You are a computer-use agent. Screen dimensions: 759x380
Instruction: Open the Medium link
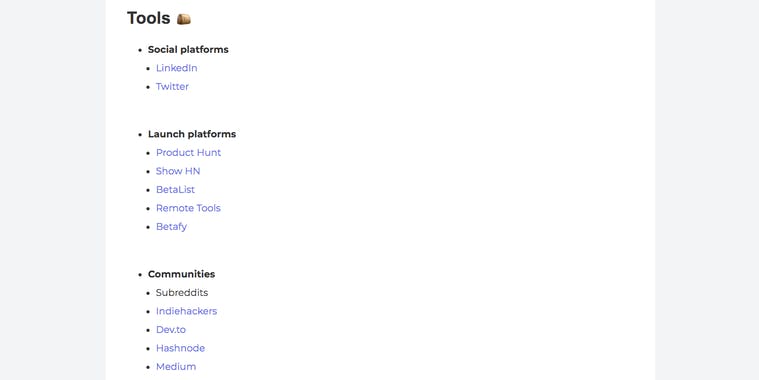pyautogui.click(x=176, y=366)
